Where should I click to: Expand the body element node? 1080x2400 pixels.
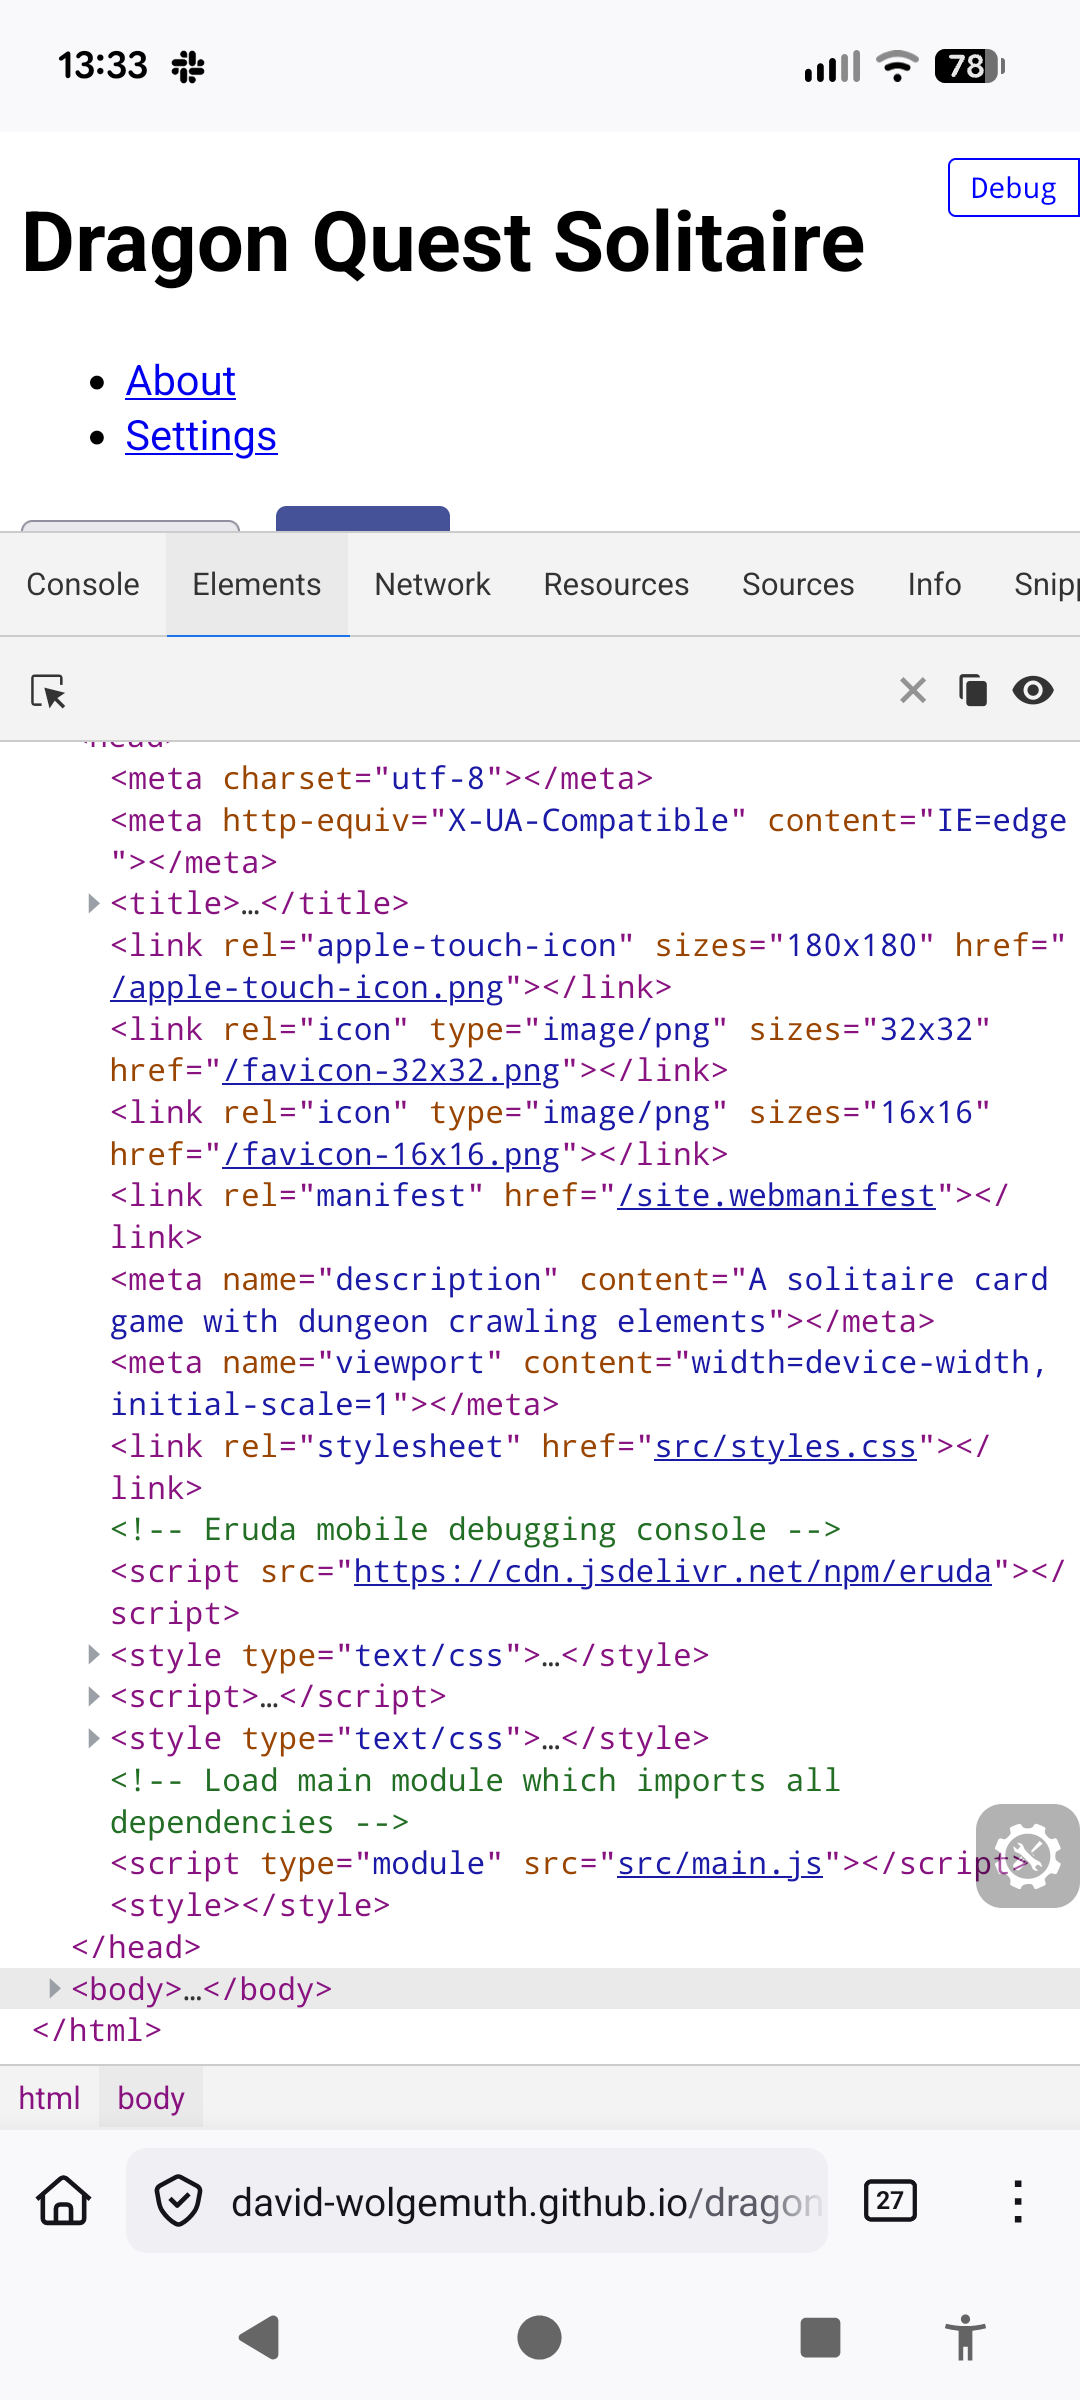point(54,1988)
